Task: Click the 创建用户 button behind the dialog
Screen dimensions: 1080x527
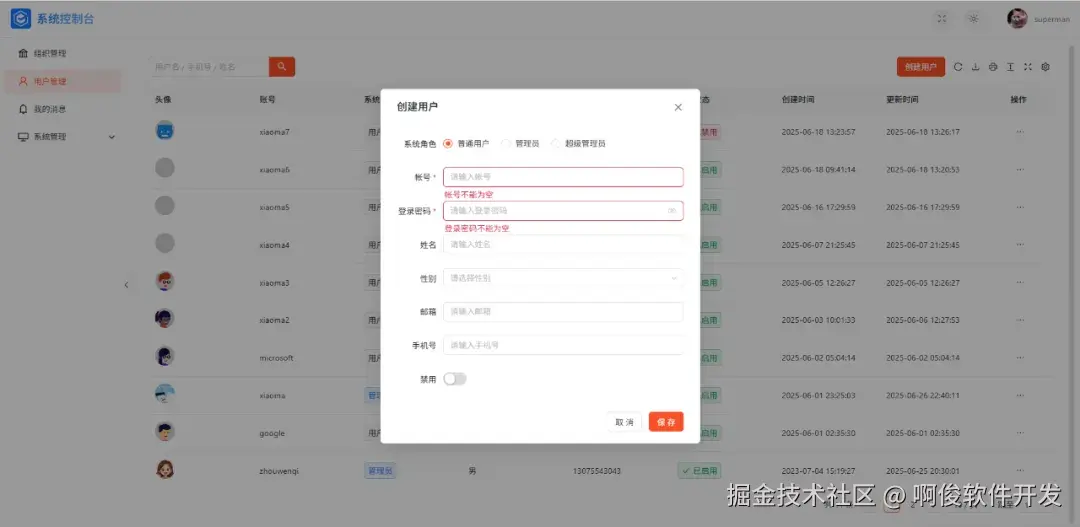Action: pos(921,67)
